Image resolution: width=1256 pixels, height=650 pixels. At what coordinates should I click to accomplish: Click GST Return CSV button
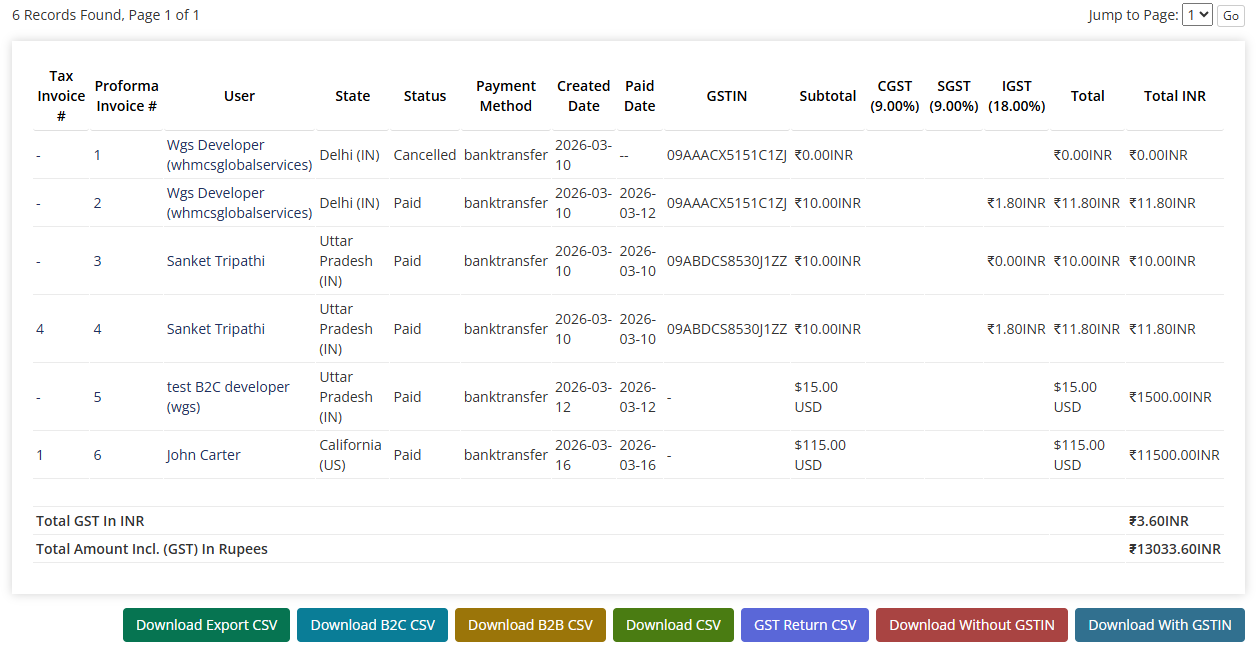click(x=805, y=625)
